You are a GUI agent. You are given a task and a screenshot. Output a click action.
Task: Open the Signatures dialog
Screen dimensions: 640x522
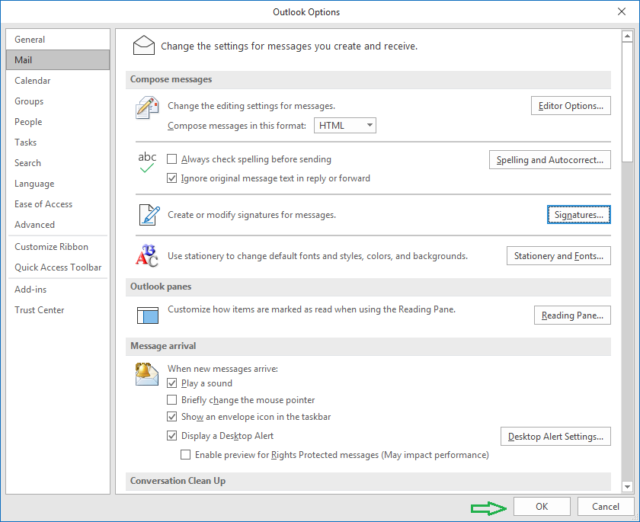click(579, 215)
